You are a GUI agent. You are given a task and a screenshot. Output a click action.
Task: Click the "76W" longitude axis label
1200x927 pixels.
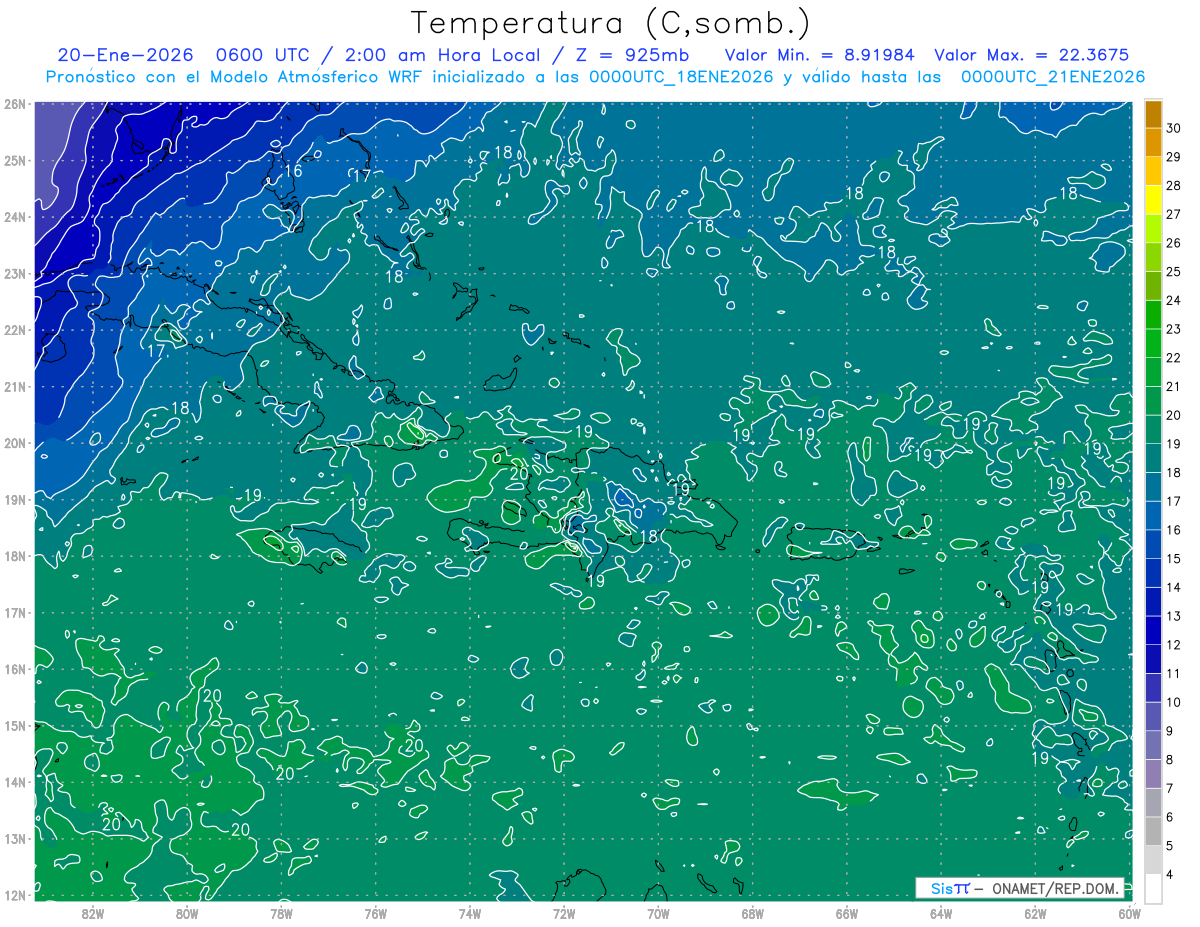pyautogui.click(x=376, y=914)
